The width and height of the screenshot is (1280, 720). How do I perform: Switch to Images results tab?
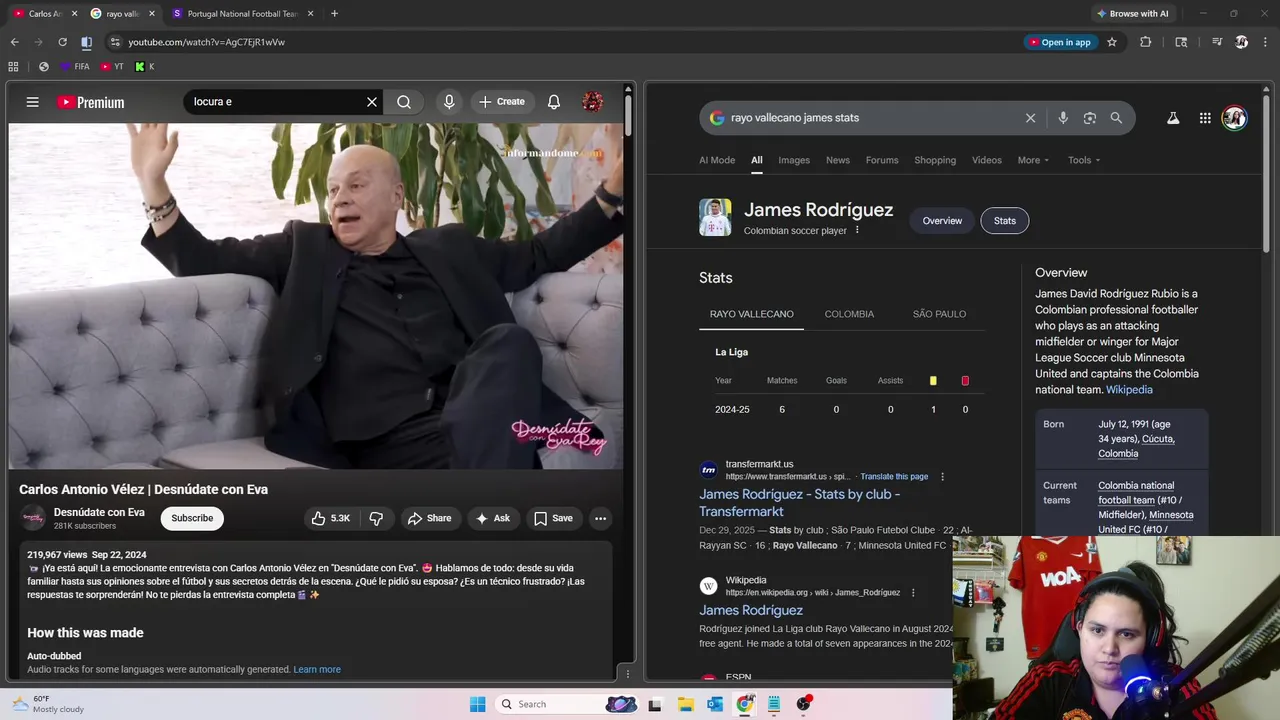click(794, 160)
